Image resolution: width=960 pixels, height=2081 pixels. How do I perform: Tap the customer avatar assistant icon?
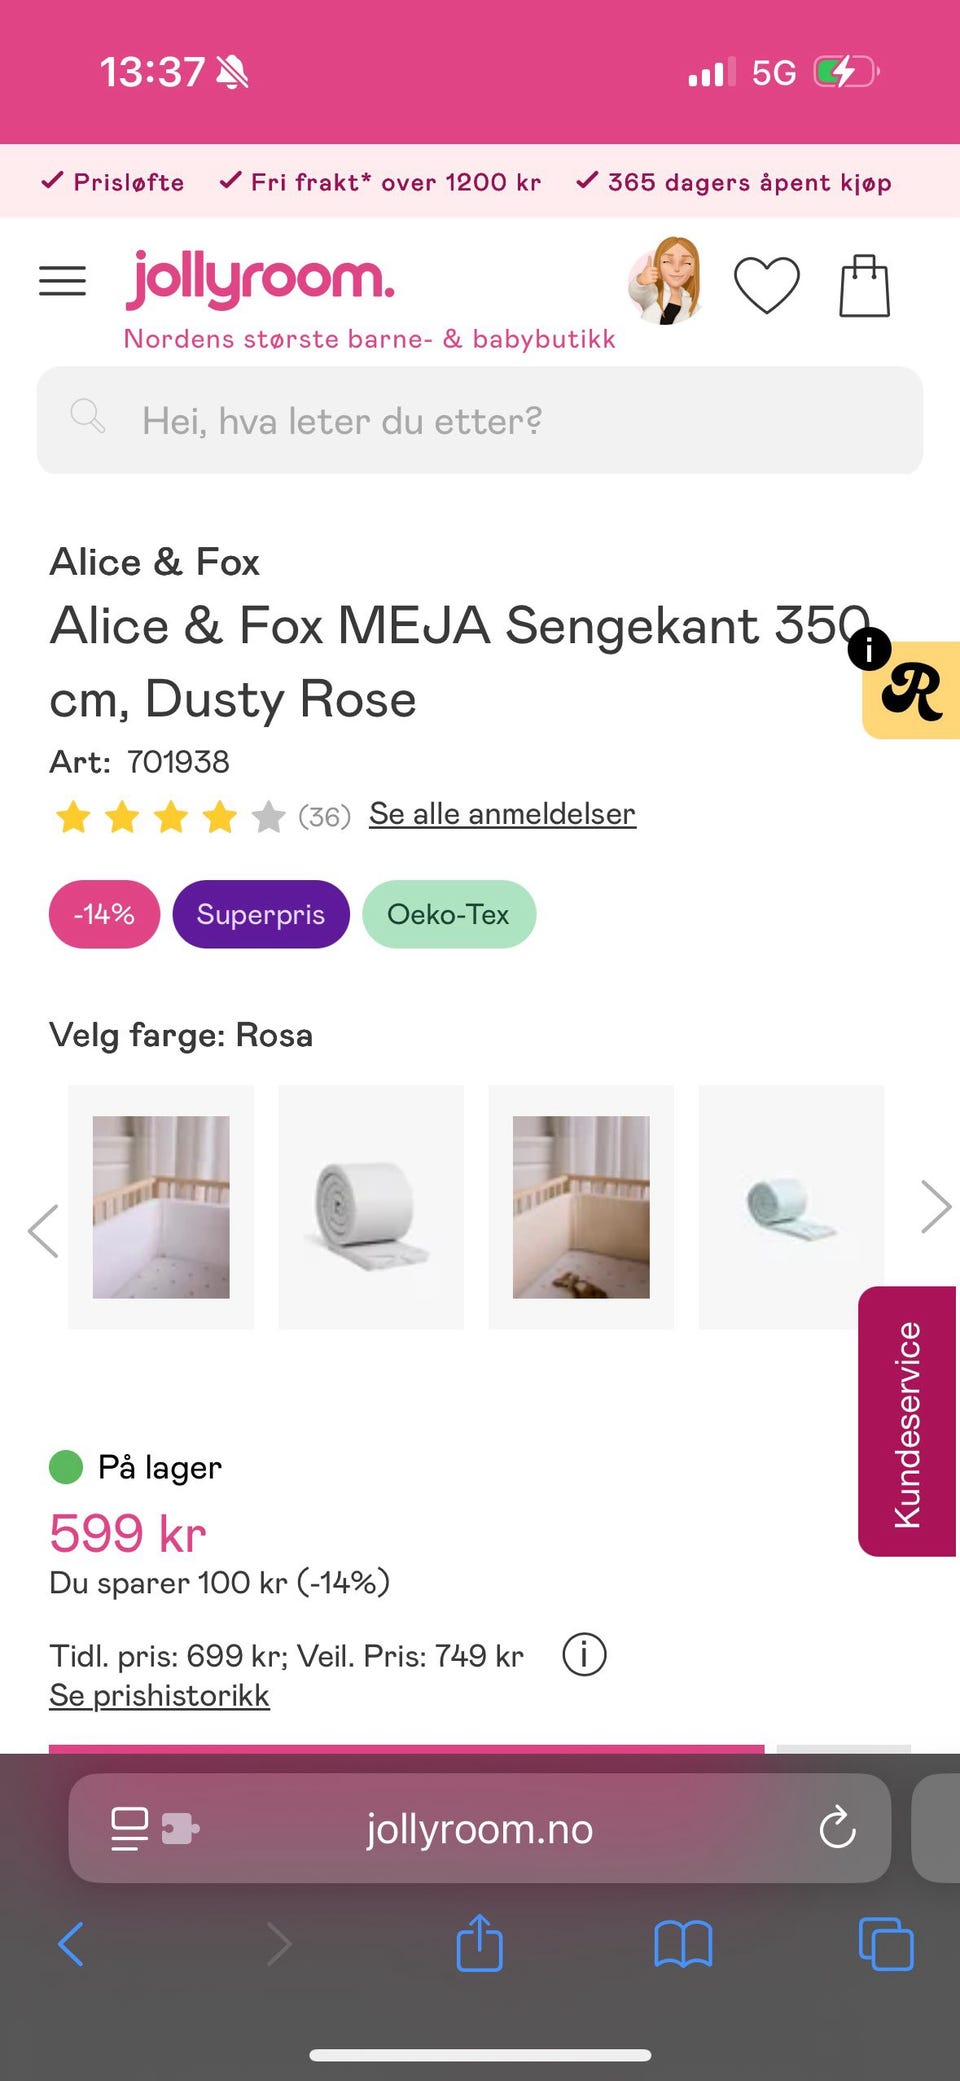click(x=664, y=281)
